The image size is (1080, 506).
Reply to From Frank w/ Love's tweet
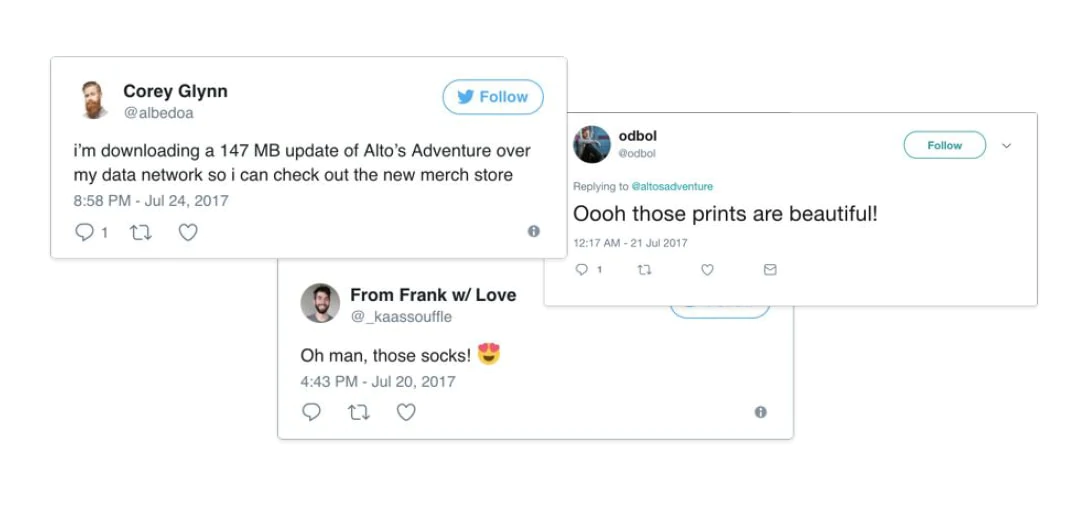pyautogui.click(x=311, y=412)
